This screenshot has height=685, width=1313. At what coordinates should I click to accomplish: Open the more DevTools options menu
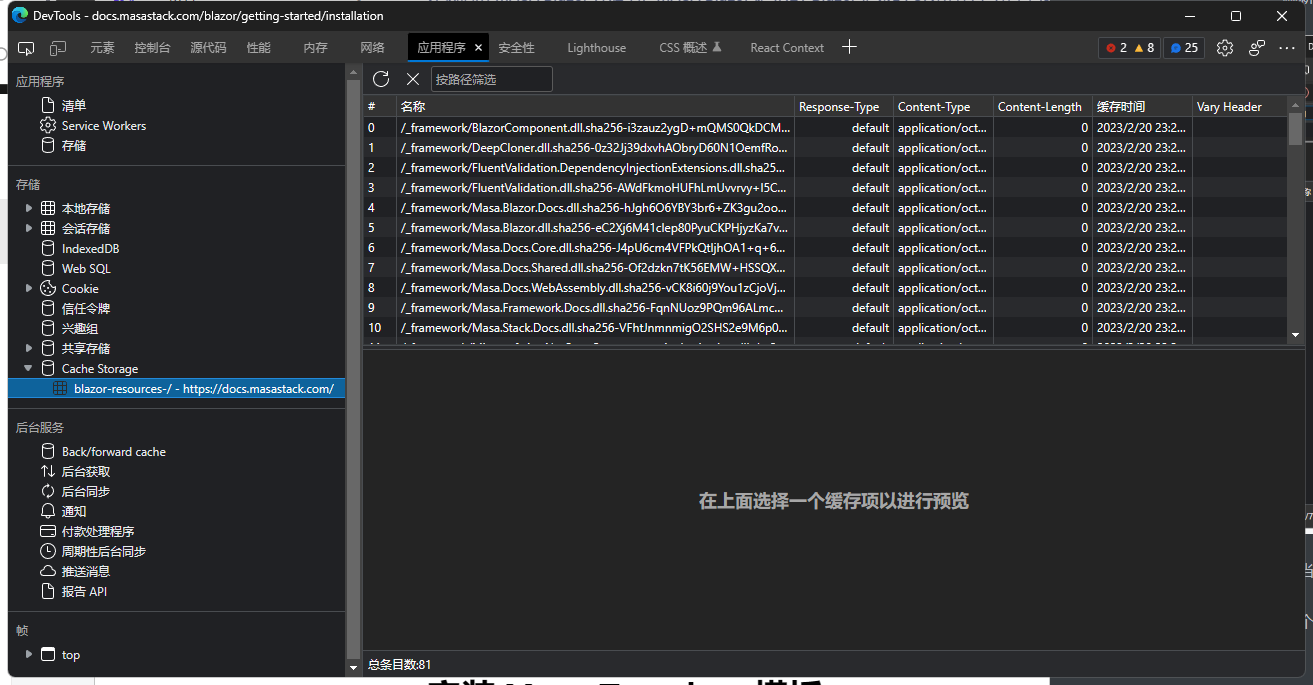click(1287, 47)
